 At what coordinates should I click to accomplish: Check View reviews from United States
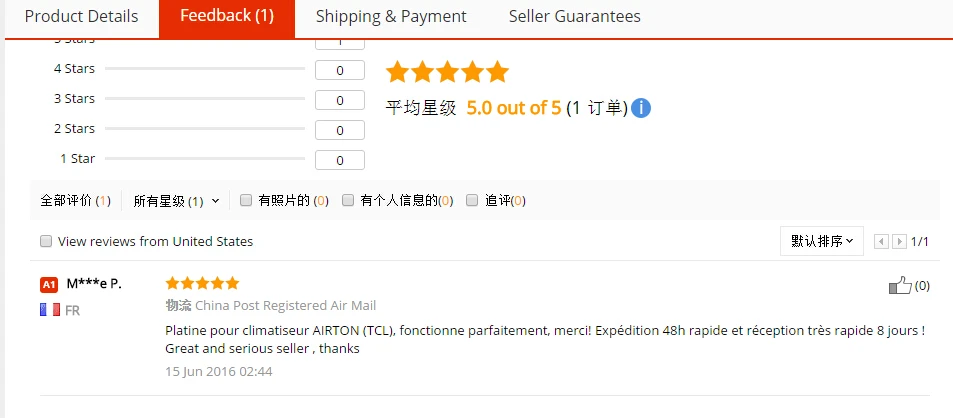pyautogui.click(x=46, y=241)
